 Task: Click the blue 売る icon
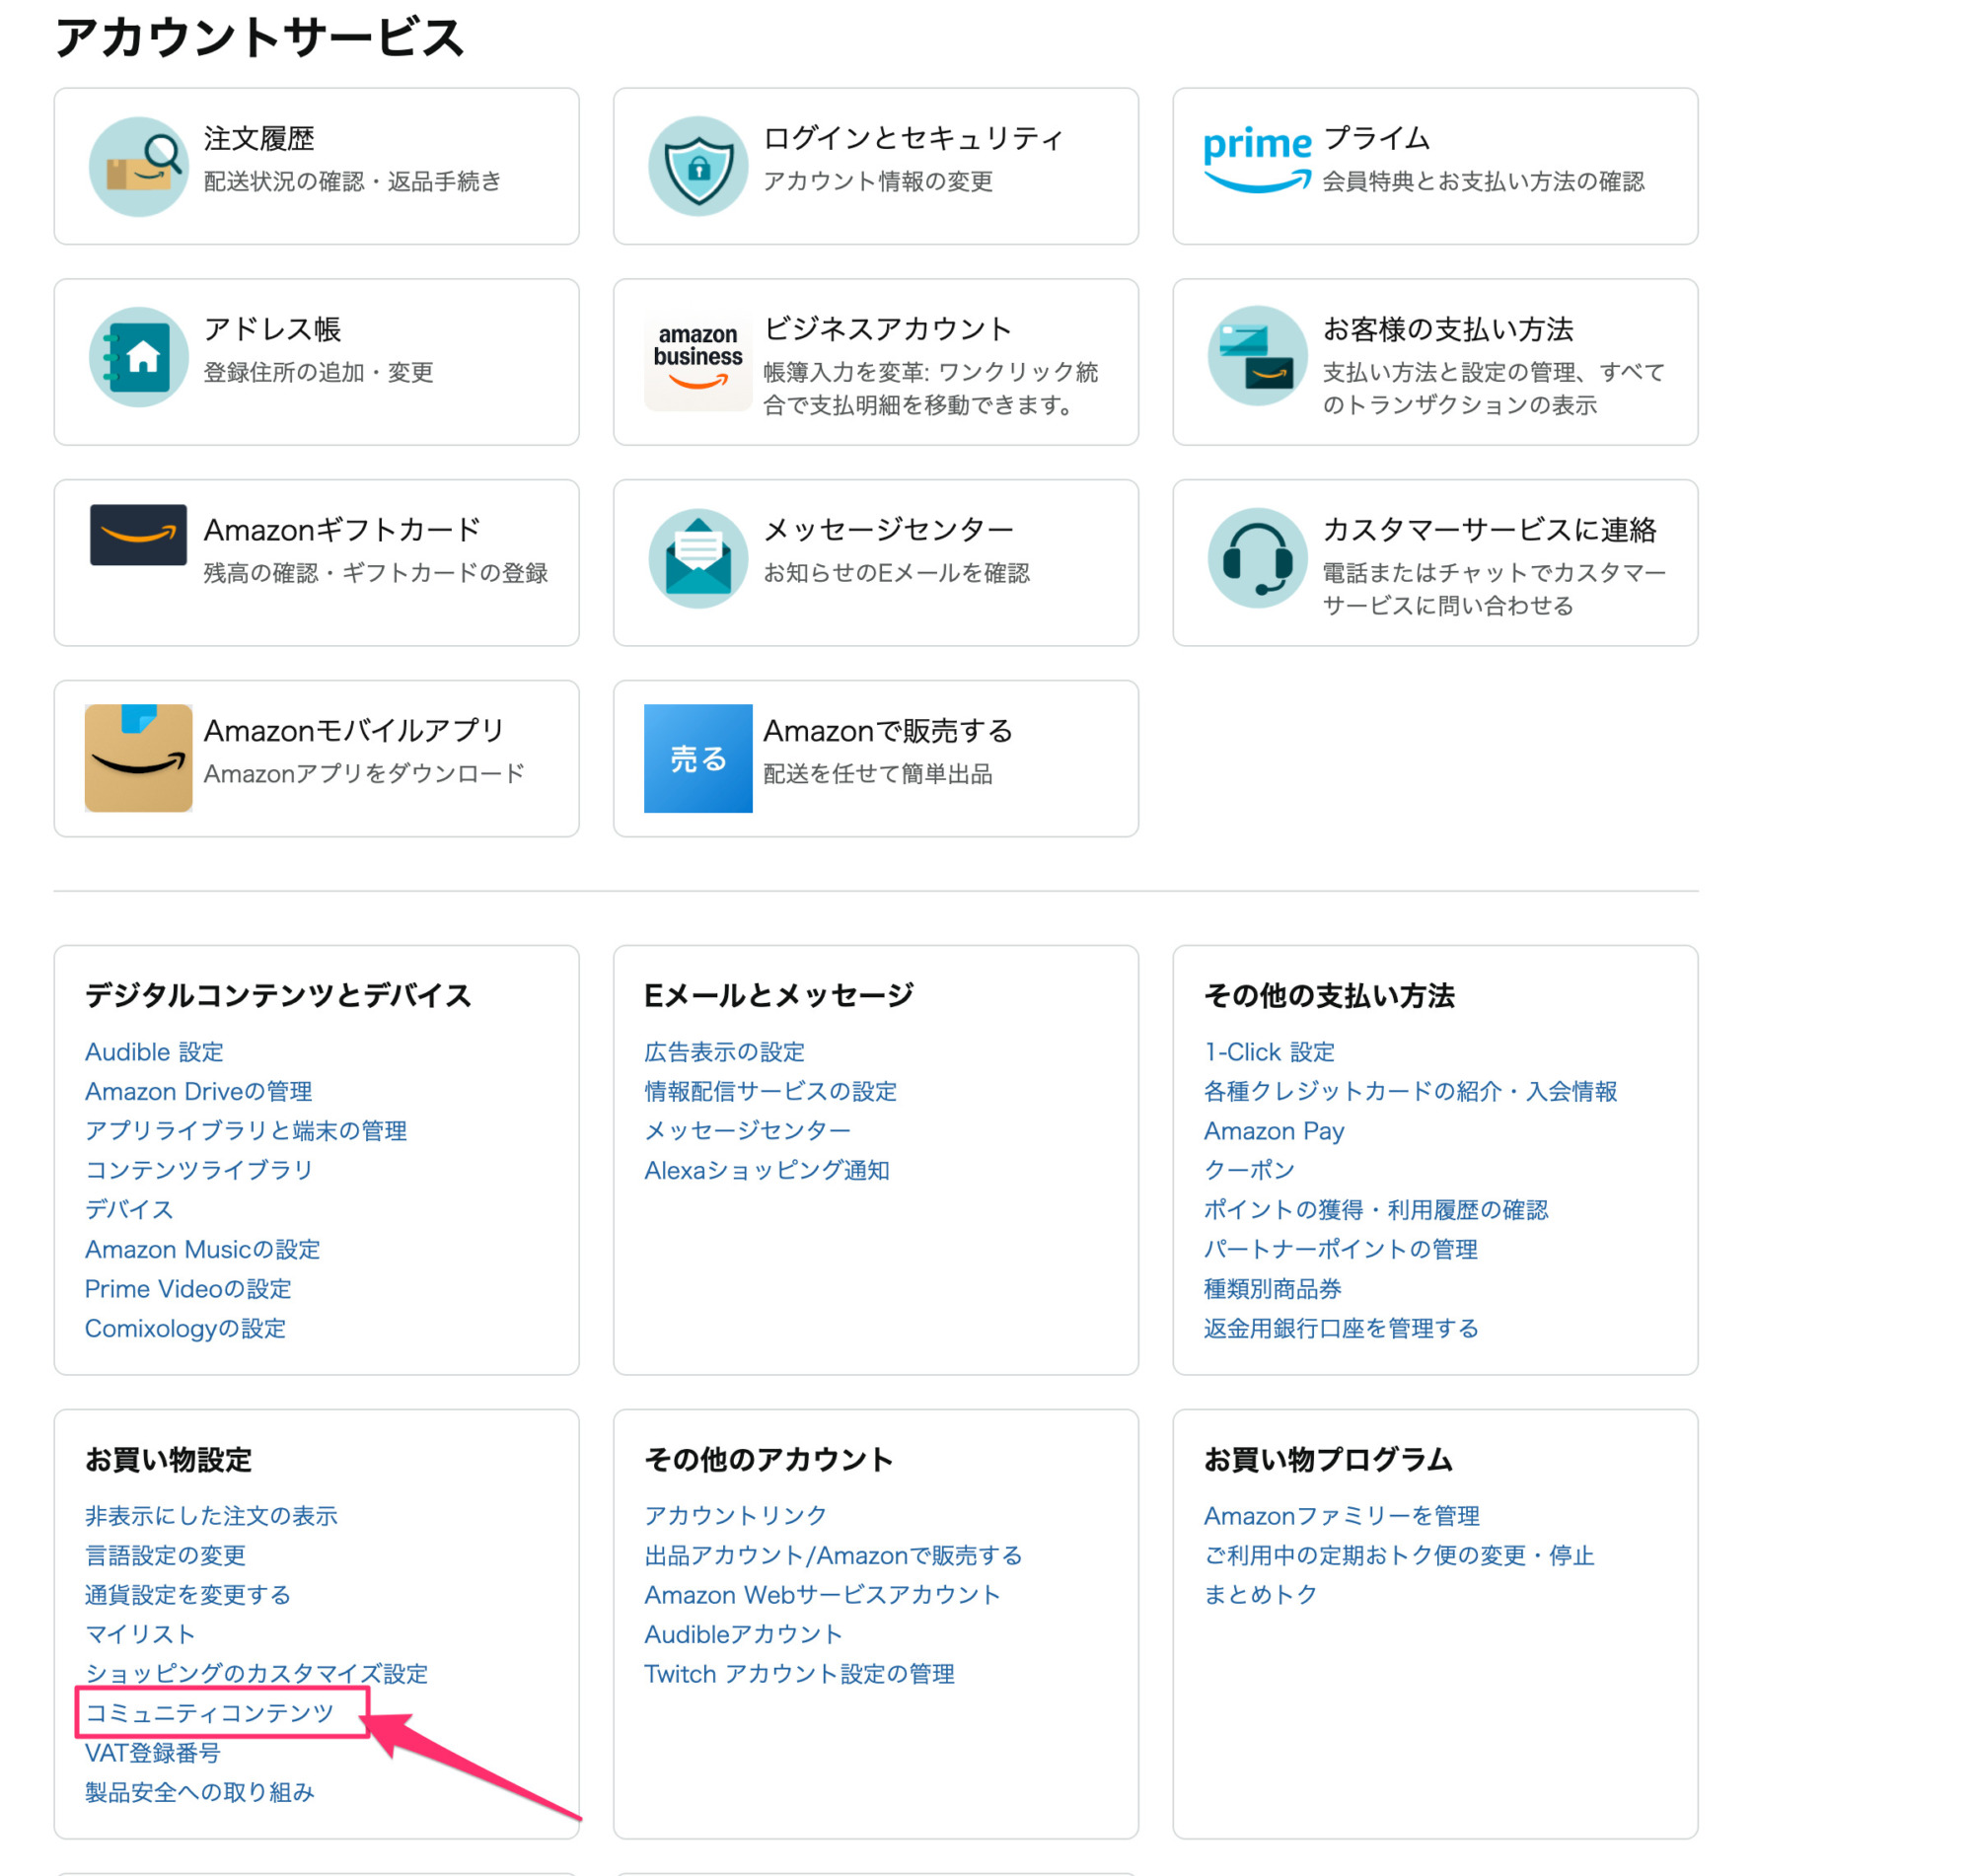(698, 758)
